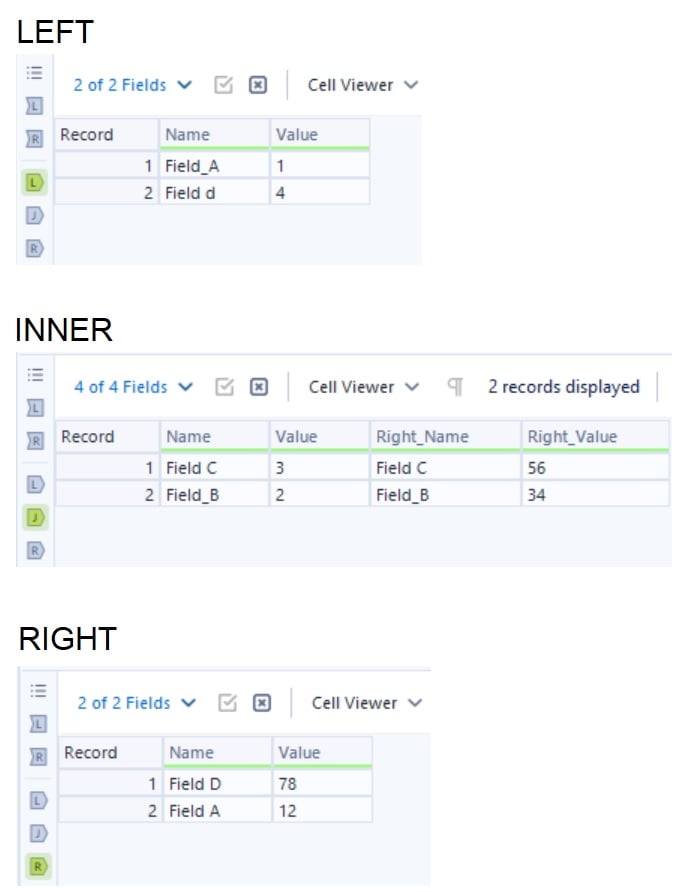Click the paragraph mark icon in INNER toolbar

(455, 387)
